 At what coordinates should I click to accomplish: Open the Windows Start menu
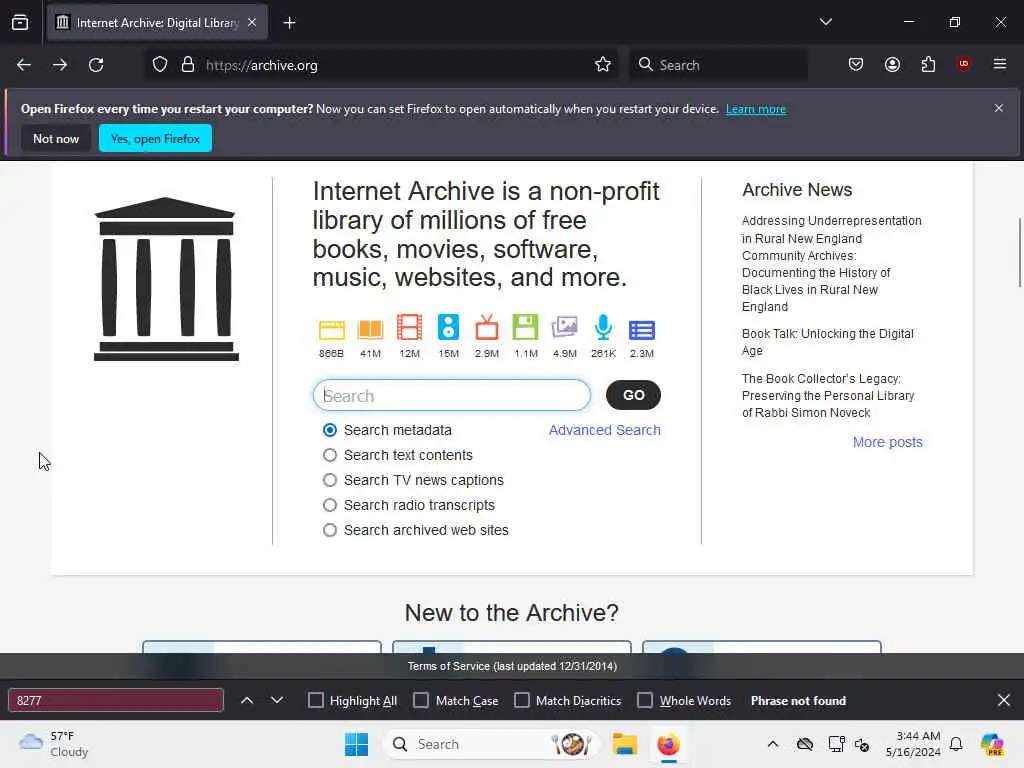(x=357, y=744)
